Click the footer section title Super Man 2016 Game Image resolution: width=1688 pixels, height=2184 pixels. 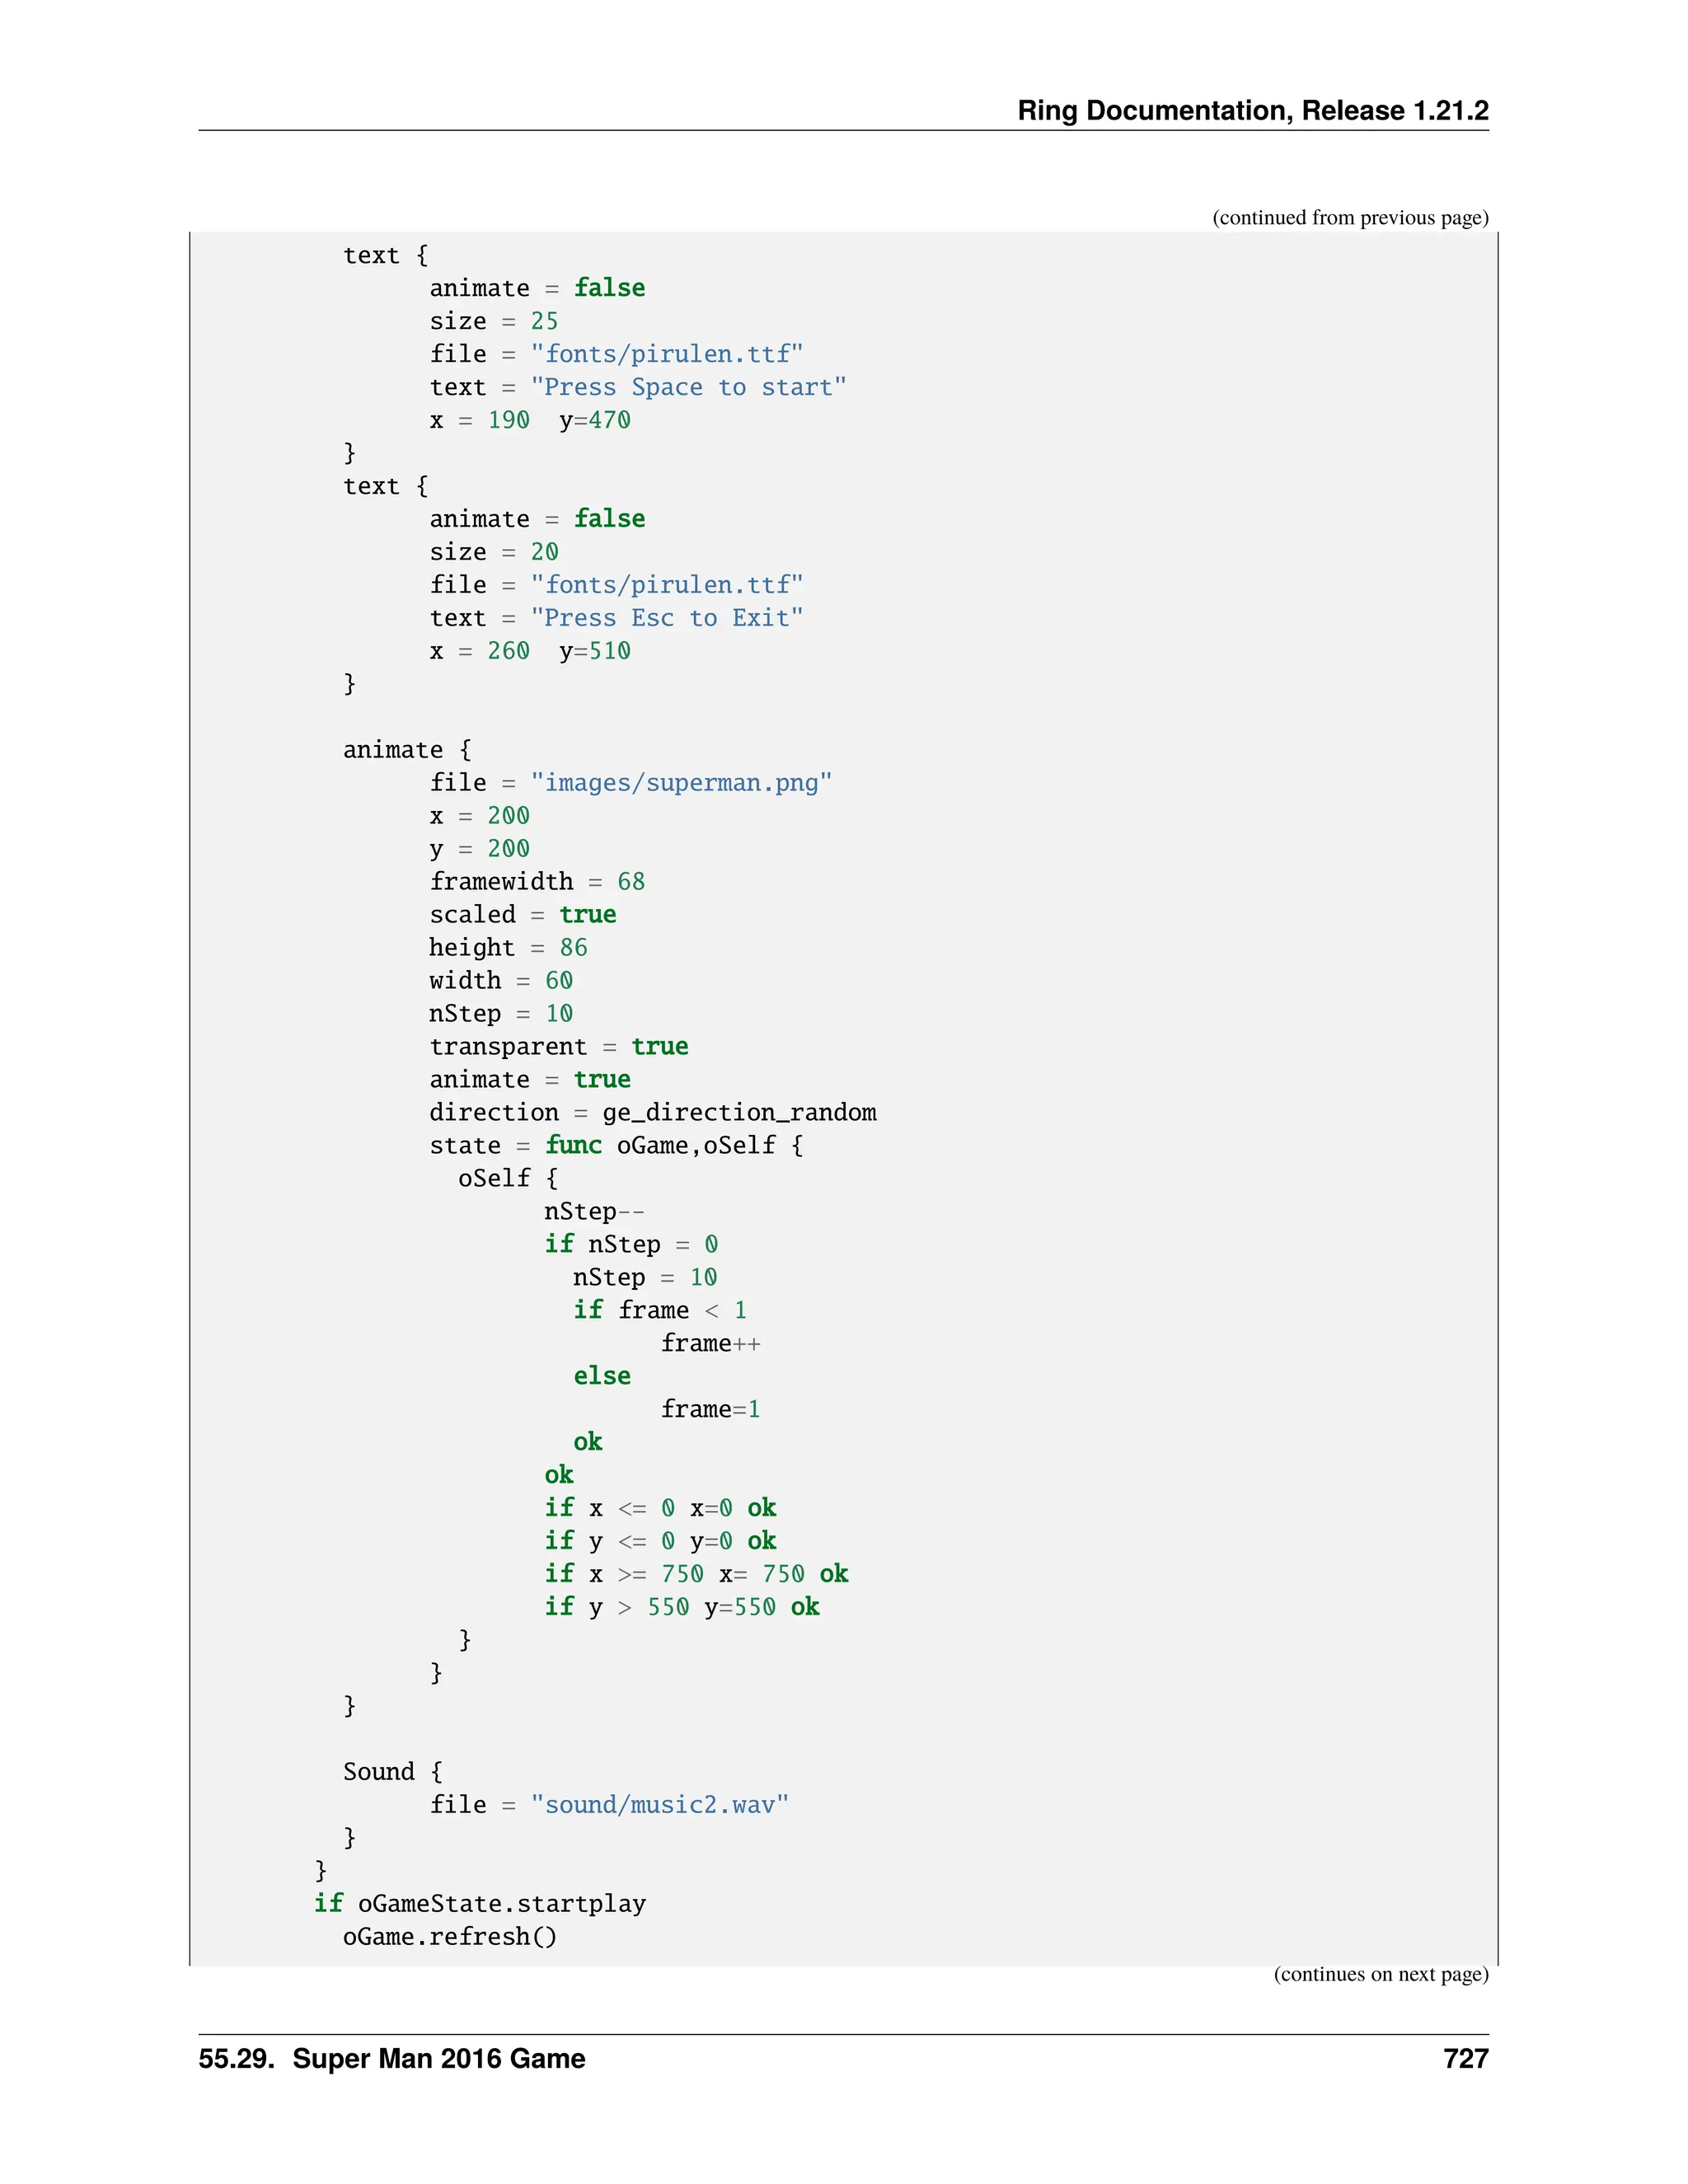point(438,2058)
